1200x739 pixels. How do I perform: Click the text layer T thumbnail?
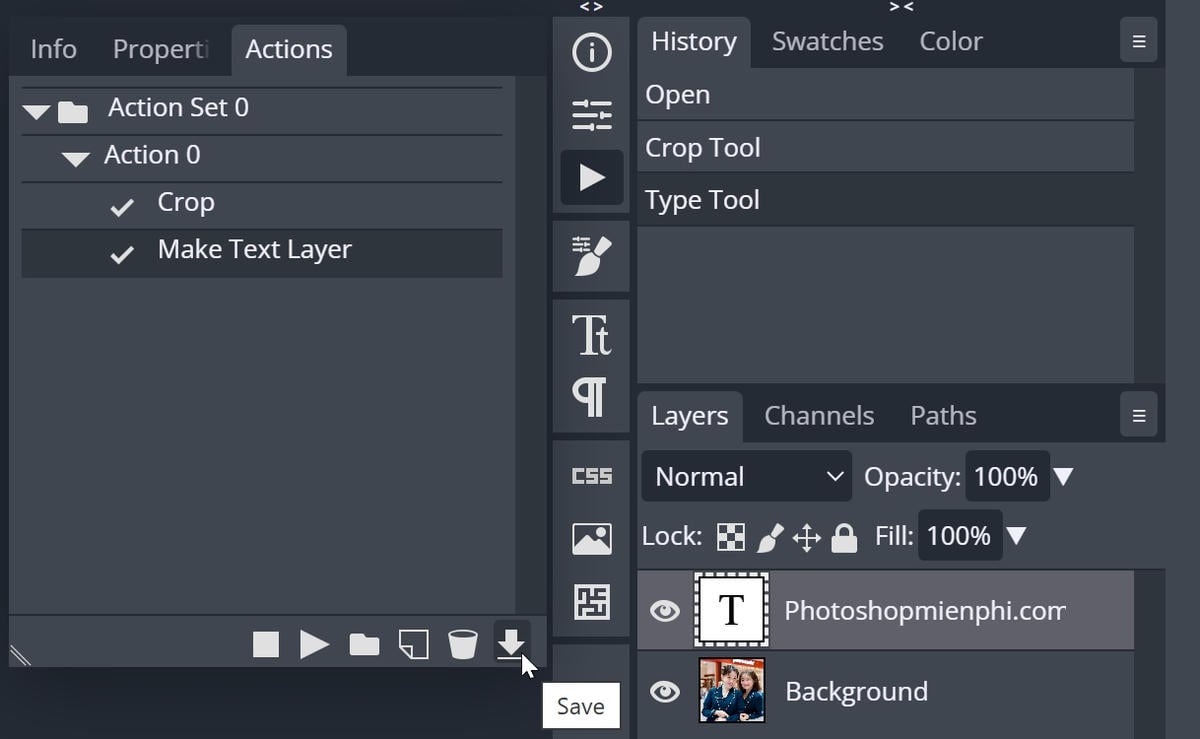pos(732,610)
